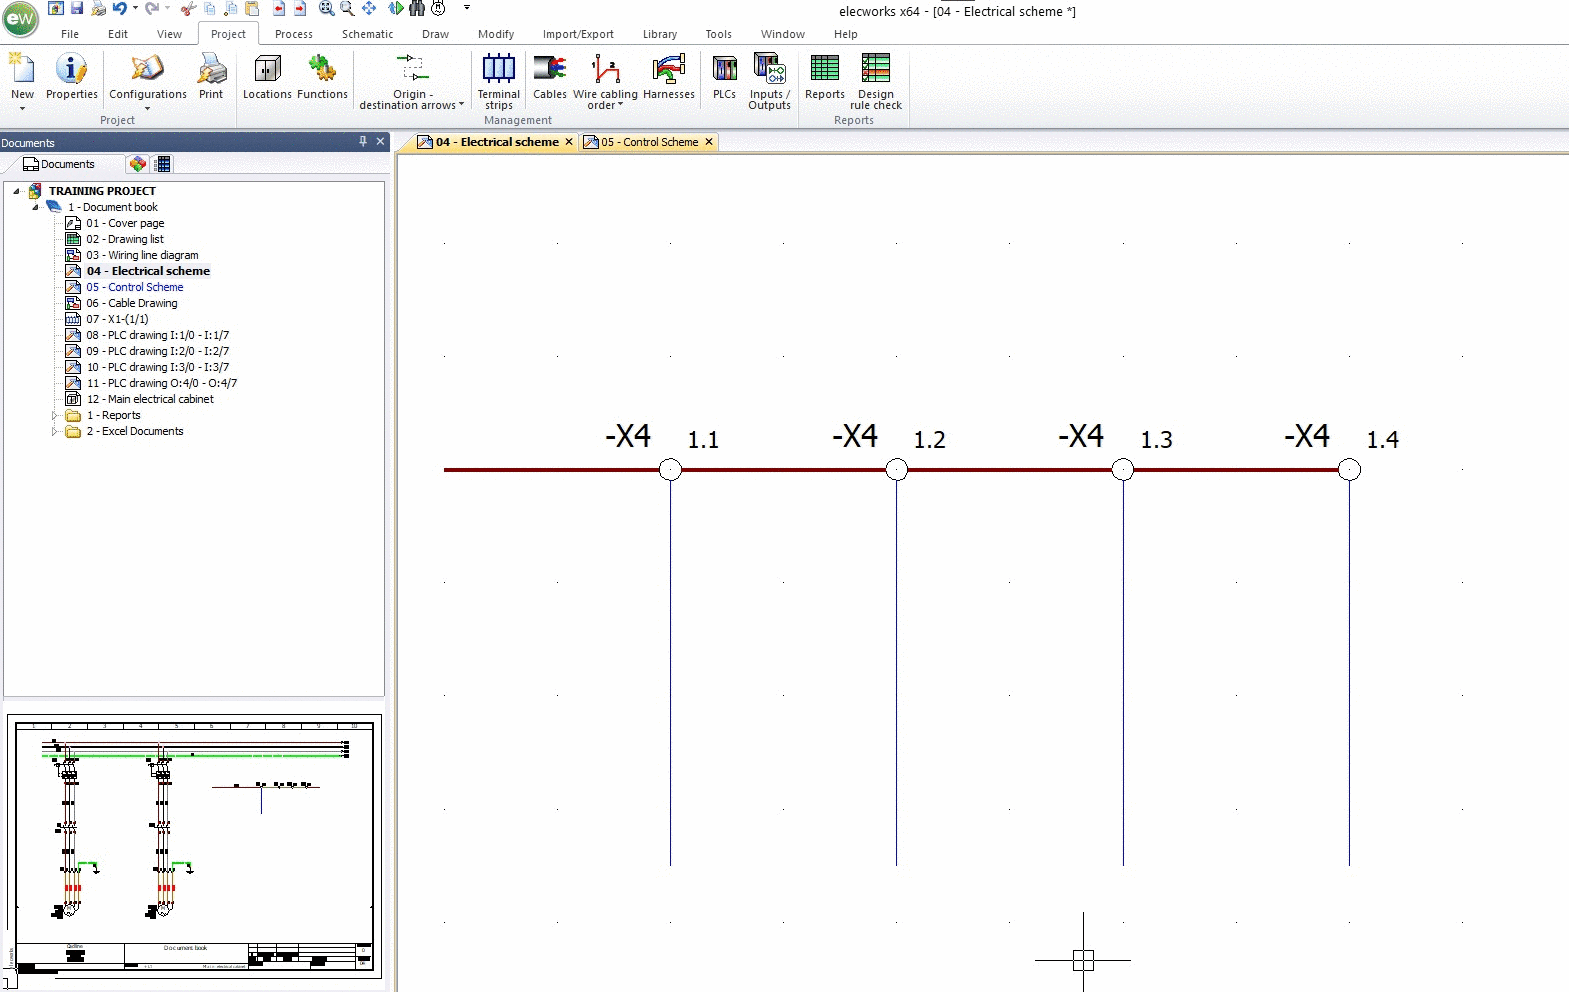Screen dimensions: 1569x992
Task: Open the New project dropdown
Action: click(22, 108)
